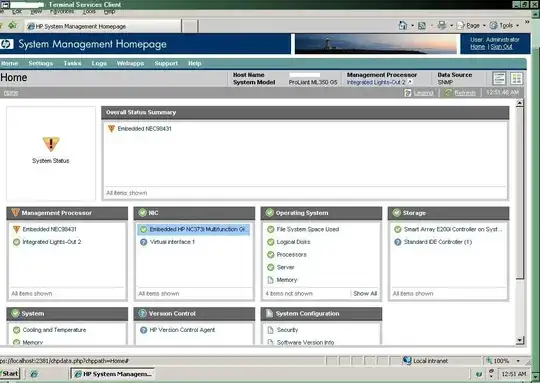Click the Legend icon in toolbar

[408, 93]
